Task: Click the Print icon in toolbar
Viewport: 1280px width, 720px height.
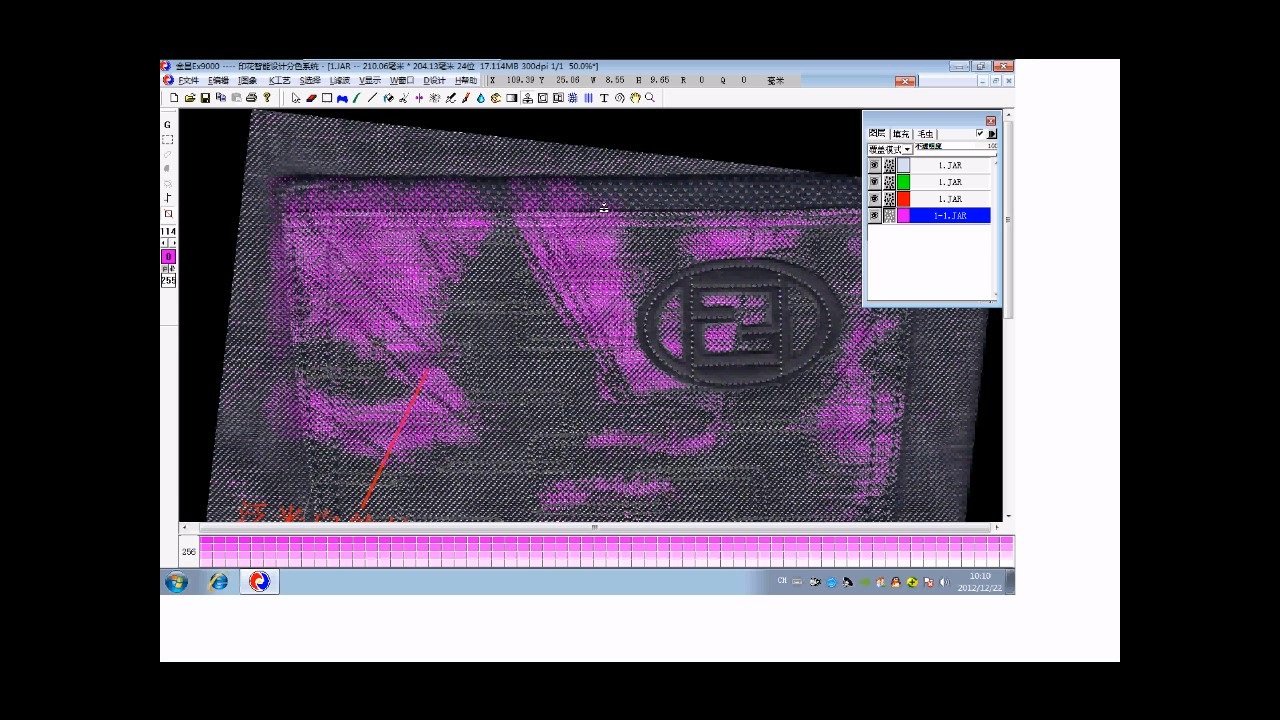Action: (x=251, y=98)
